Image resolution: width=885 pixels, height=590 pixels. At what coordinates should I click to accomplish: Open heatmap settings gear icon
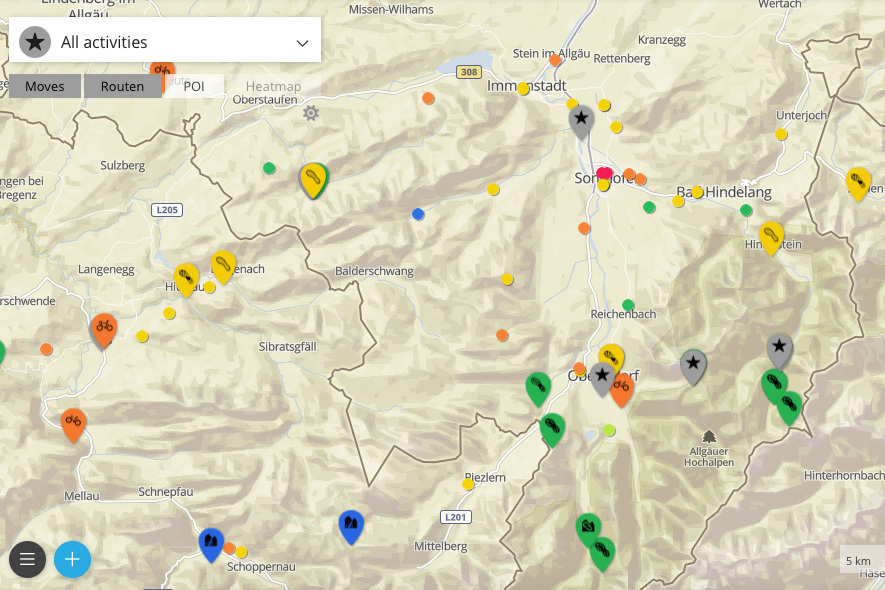click(x=311, y=113)
